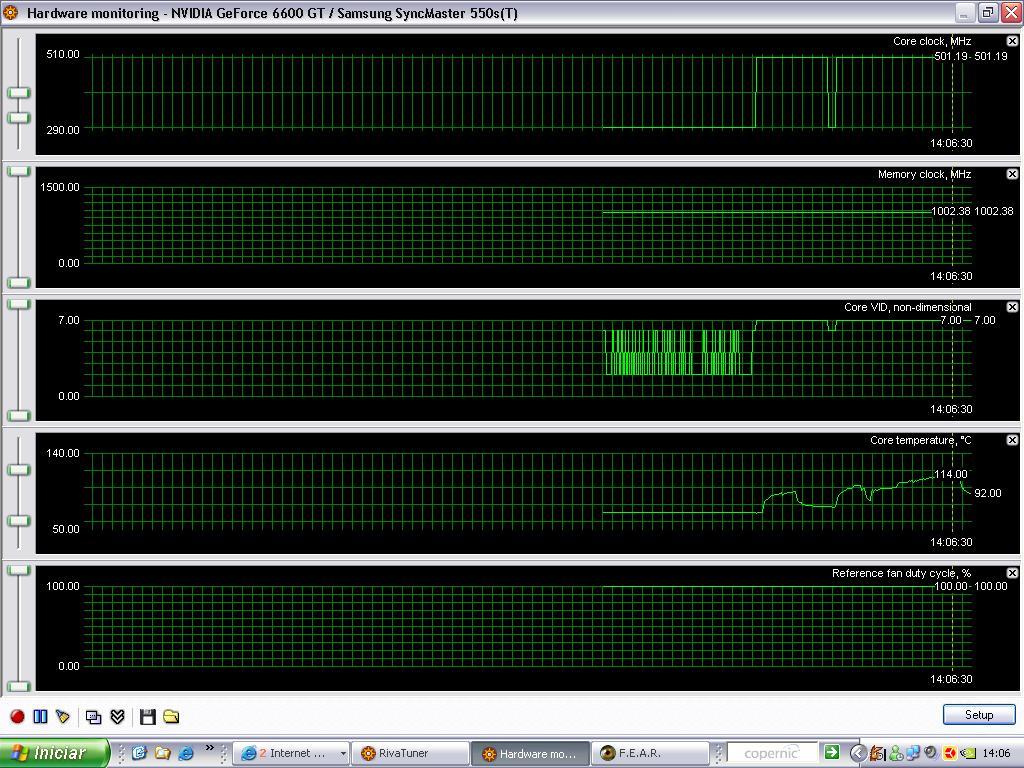
Task: Save the log using the floppy disk icon
Action: click(148, 717)
